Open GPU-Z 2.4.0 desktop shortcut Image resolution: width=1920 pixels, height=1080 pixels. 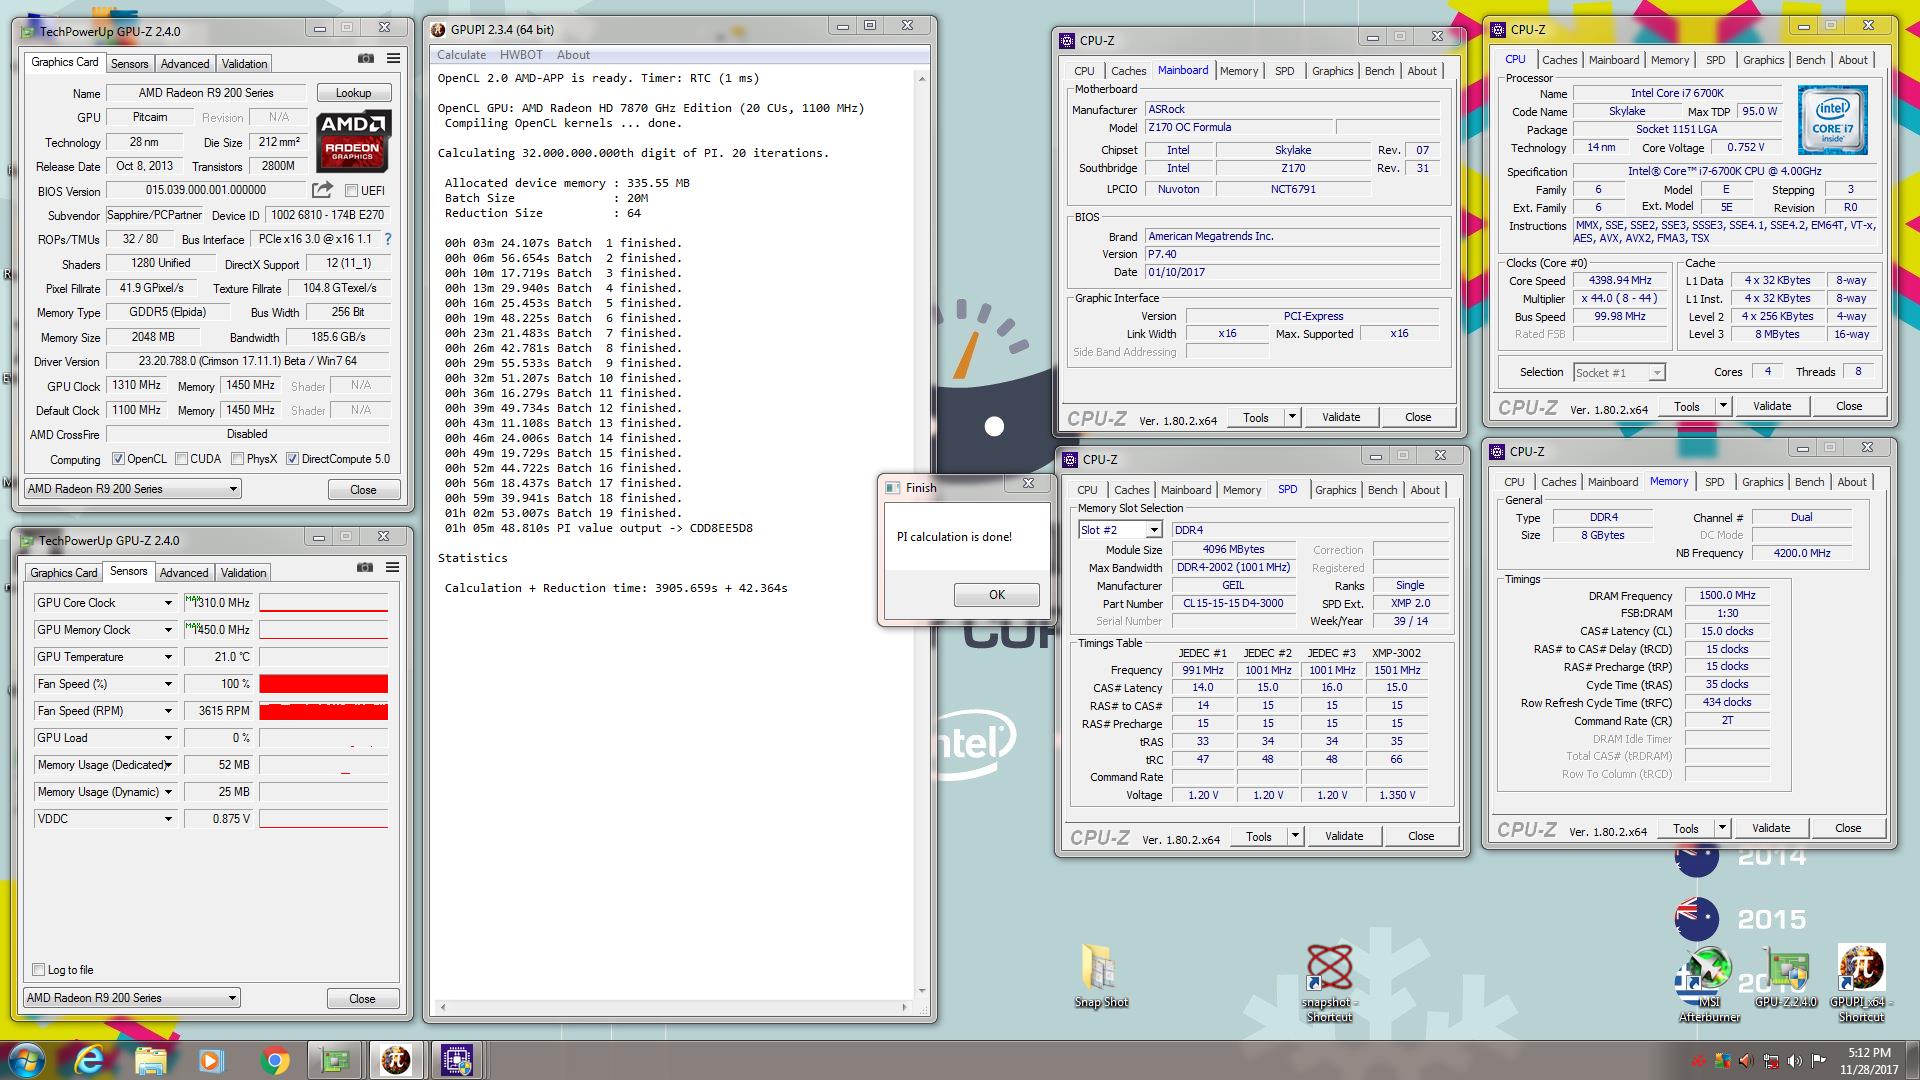click(1785, 977)
